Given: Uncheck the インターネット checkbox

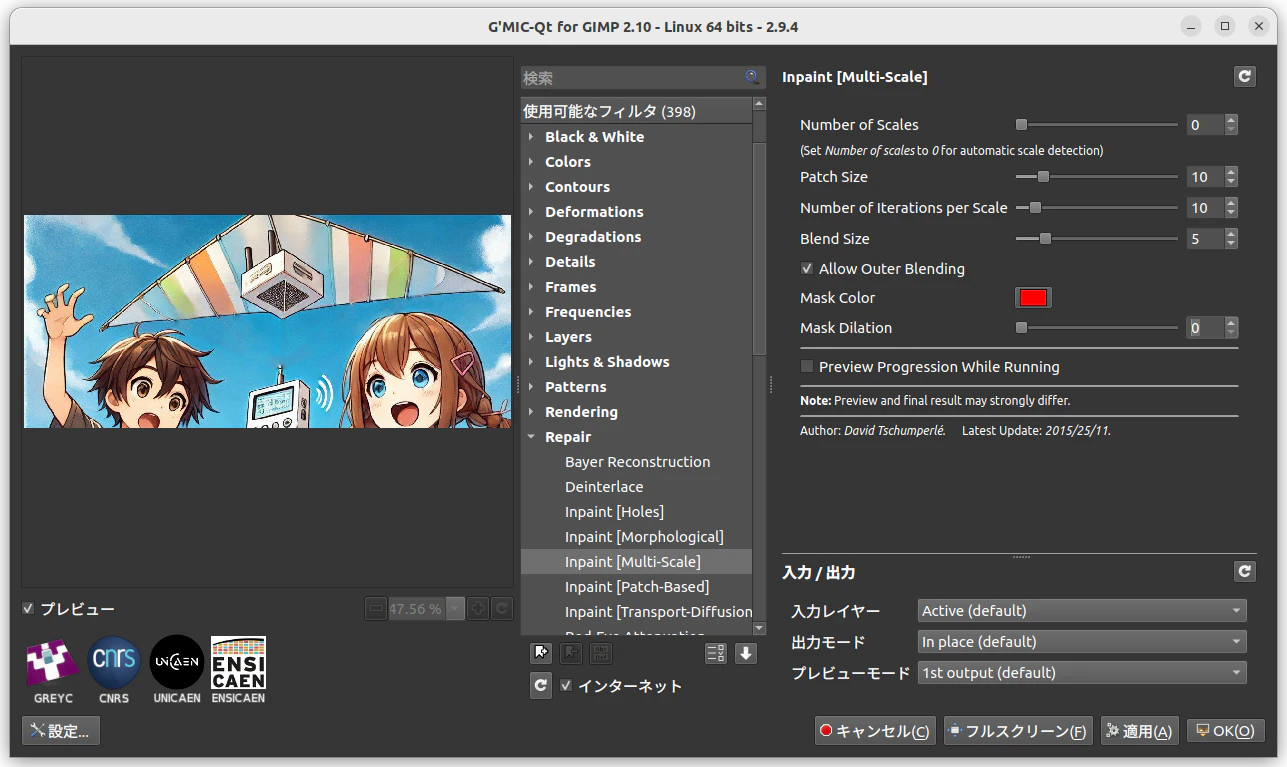Looking at the screenshot, I should click(x=566, y=686).
